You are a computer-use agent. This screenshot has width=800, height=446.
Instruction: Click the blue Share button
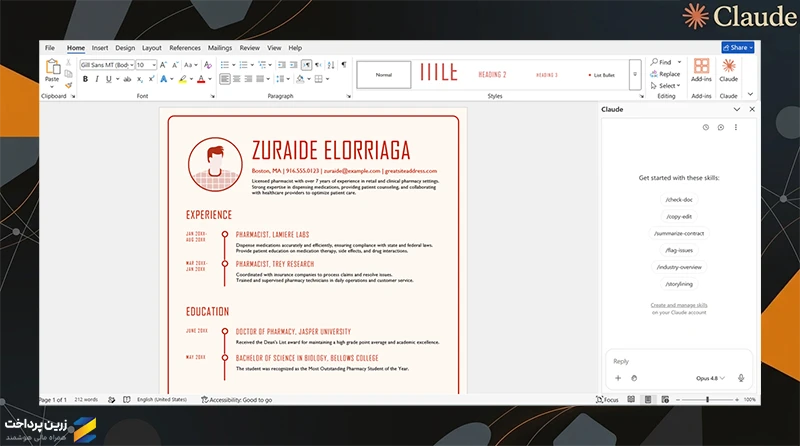pyautogui.click(x=738, y=47)
